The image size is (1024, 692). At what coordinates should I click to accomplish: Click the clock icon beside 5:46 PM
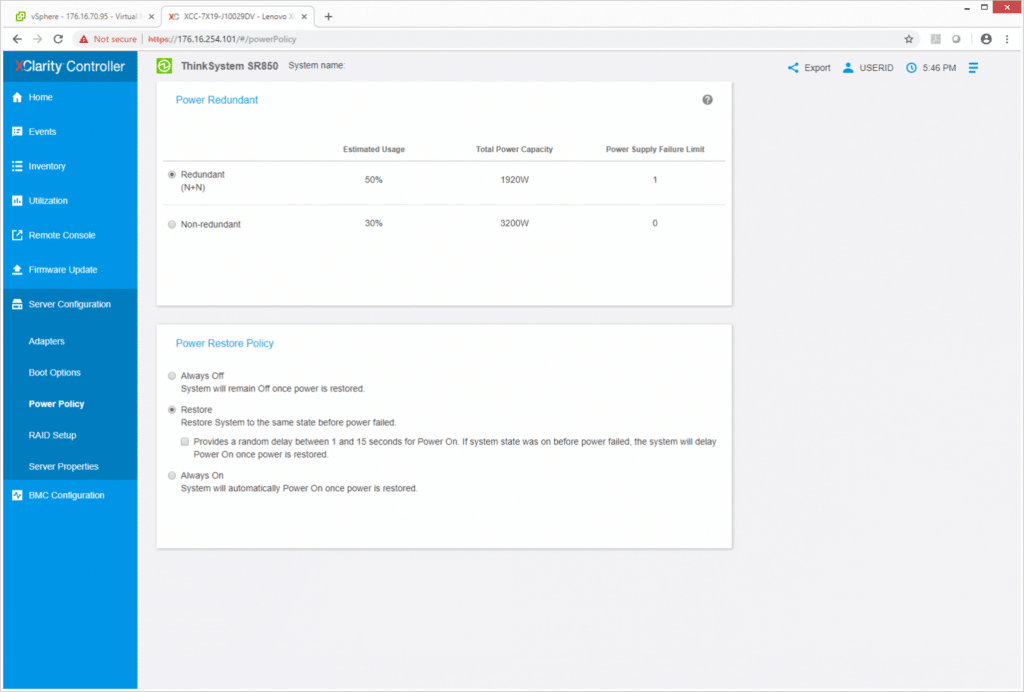911,68
